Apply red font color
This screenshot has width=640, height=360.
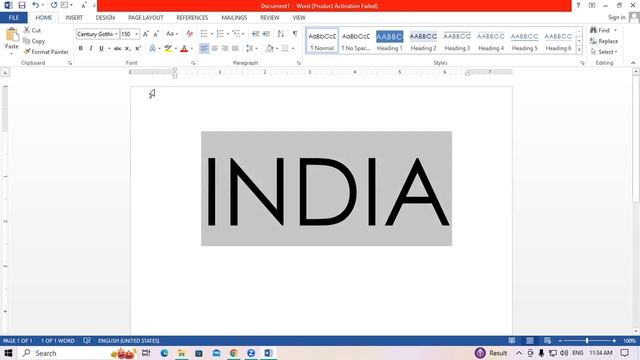184,49
